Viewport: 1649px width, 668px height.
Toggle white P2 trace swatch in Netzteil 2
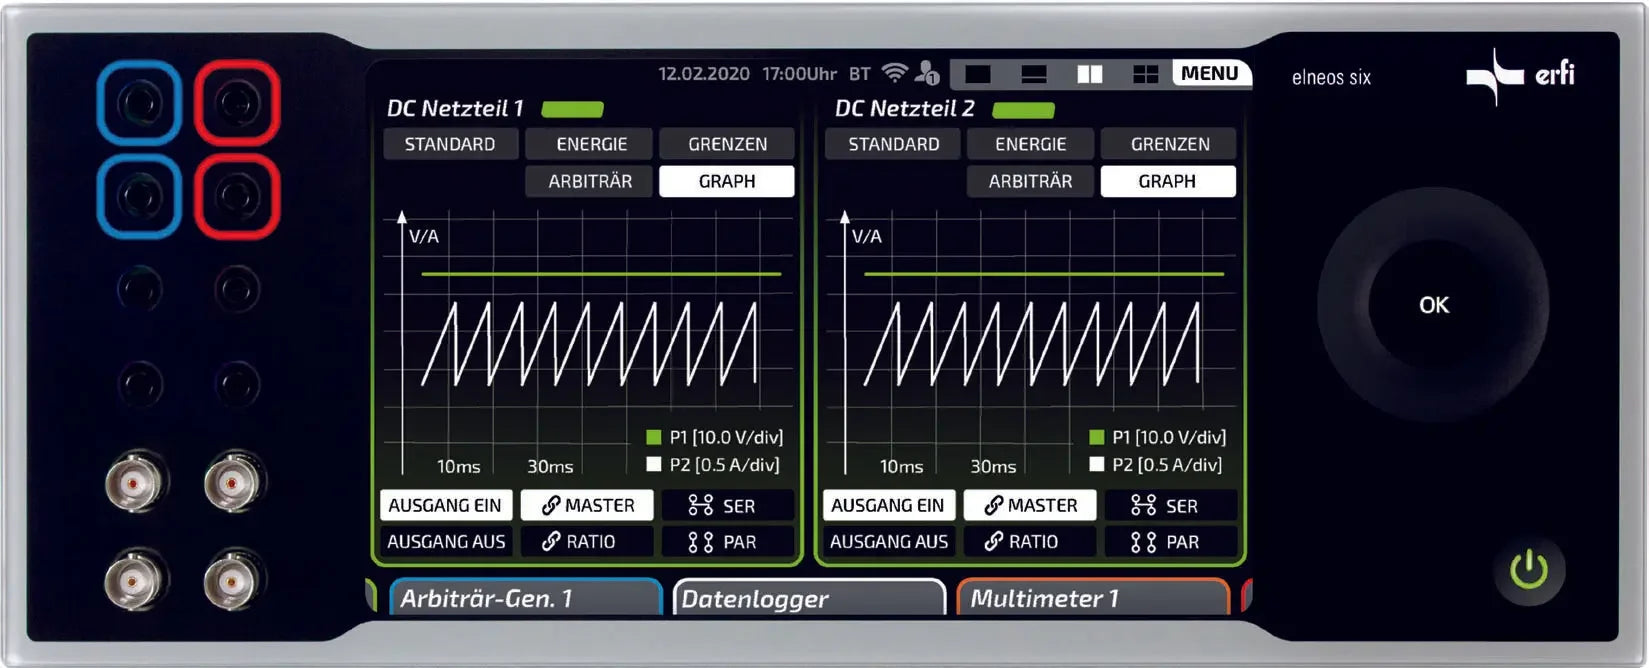tap(1097, 464)
